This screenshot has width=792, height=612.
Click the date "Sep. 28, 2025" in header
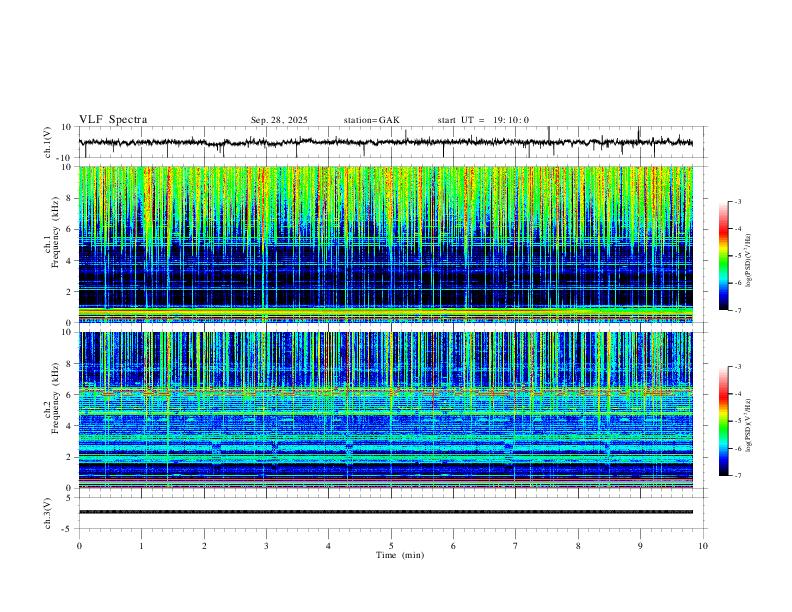[x=279, y=120]
